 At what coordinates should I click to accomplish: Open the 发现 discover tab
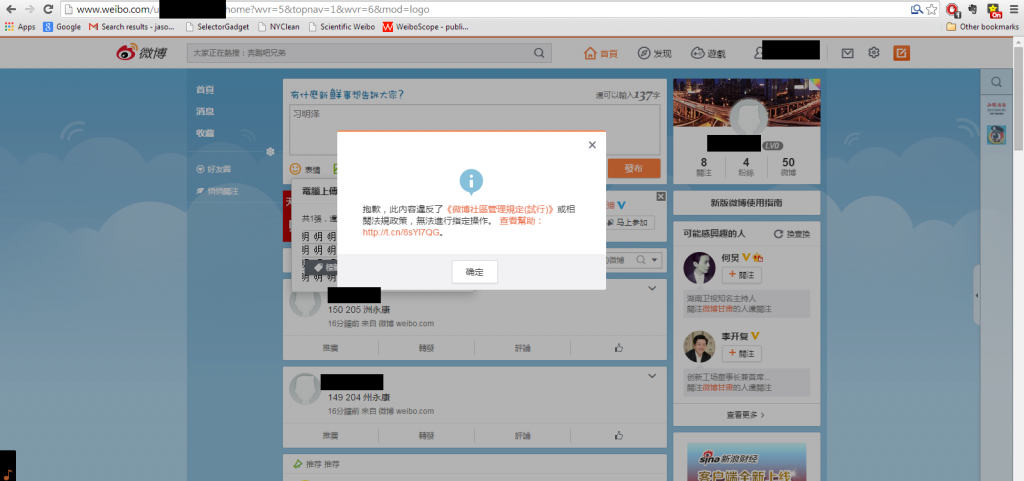(x=655, y=52)
